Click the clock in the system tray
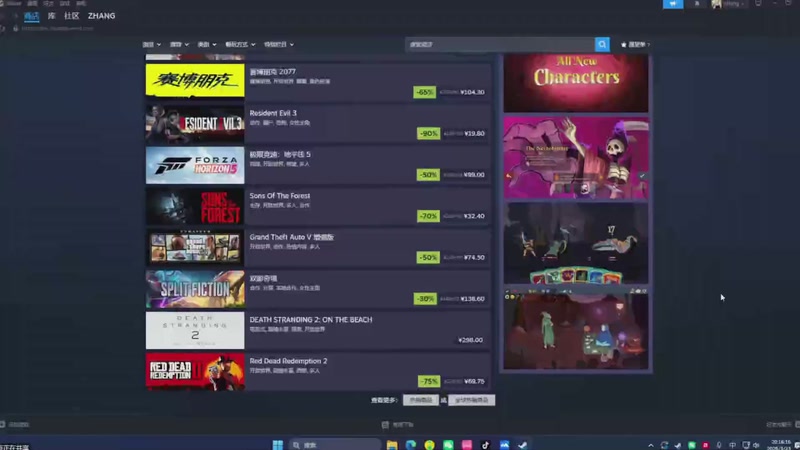 (x=781, y=445)
